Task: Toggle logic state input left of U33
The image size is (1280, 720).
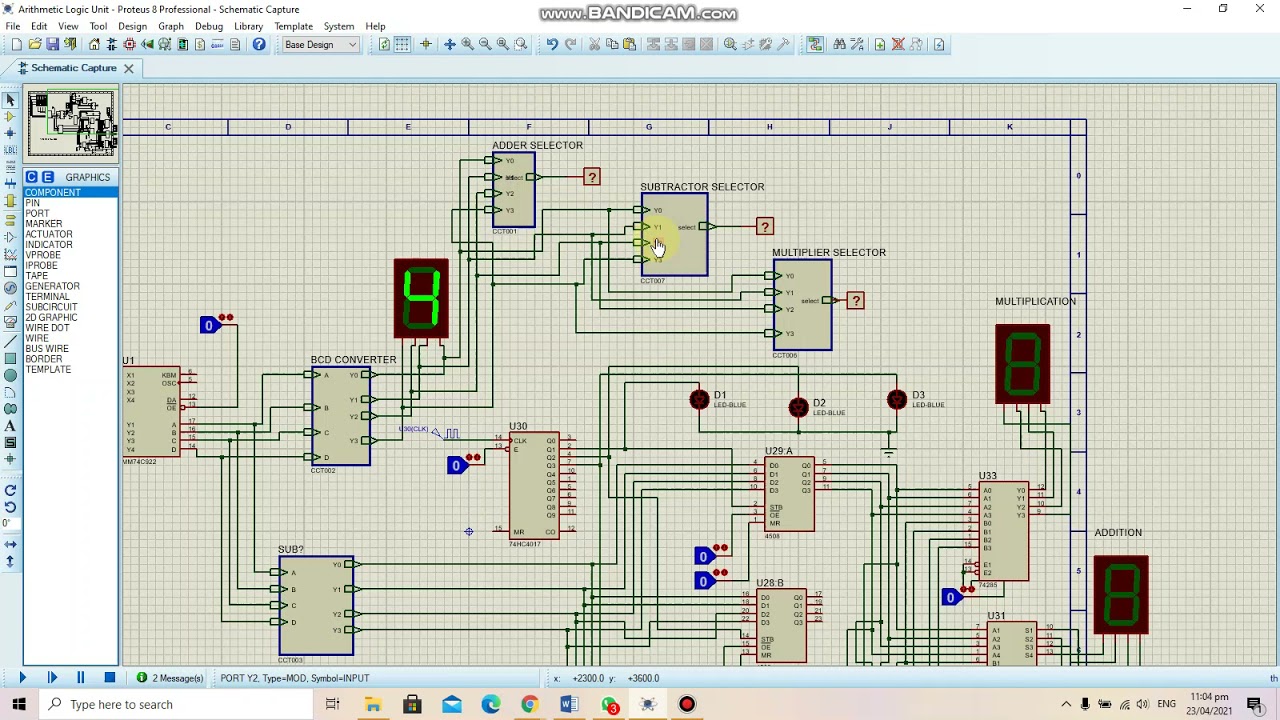Action: click(951, 597)
